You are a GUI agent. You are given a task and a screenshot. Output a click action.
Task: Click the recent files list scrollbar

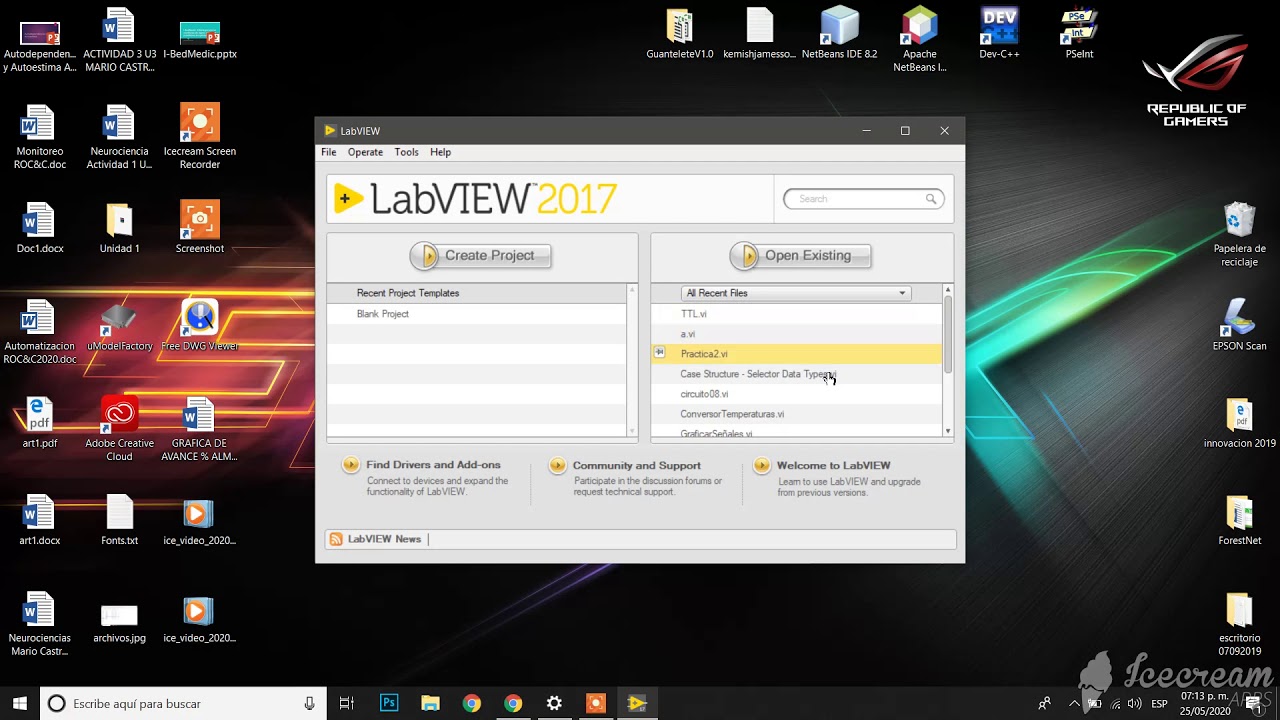948,334
